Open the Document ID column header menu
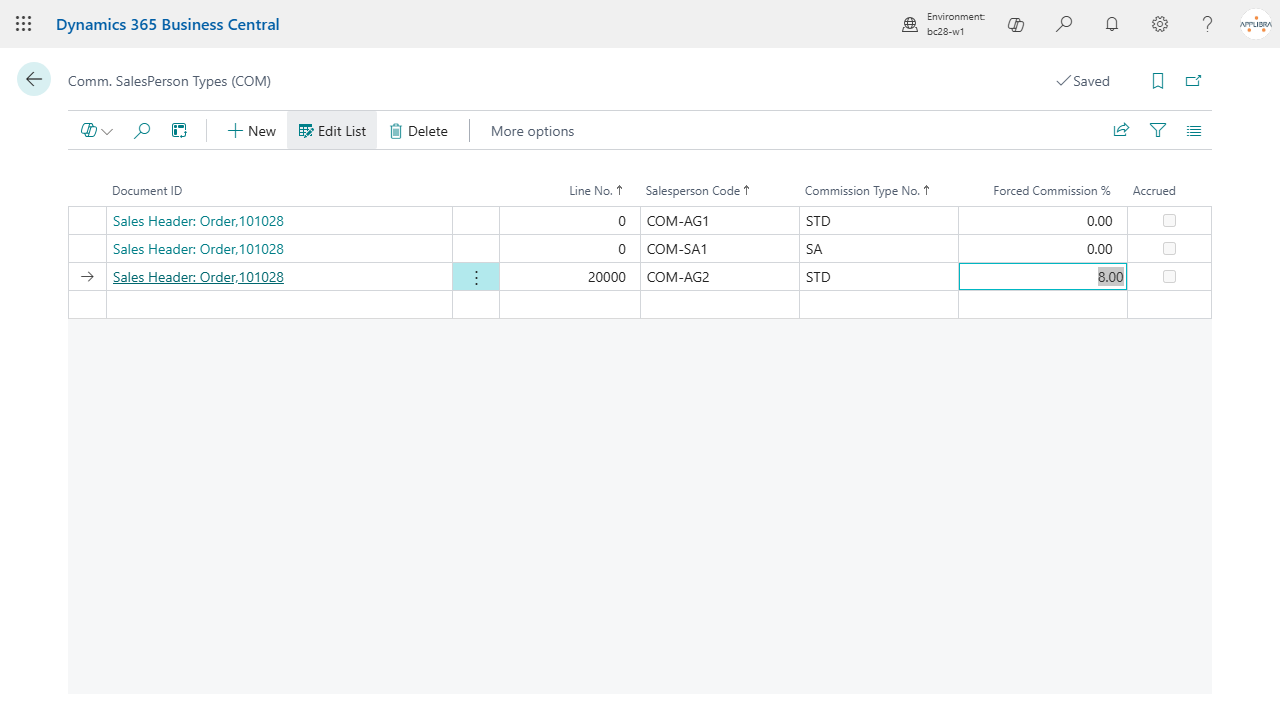Screen dimensions: 1280x720 [147, 191]
